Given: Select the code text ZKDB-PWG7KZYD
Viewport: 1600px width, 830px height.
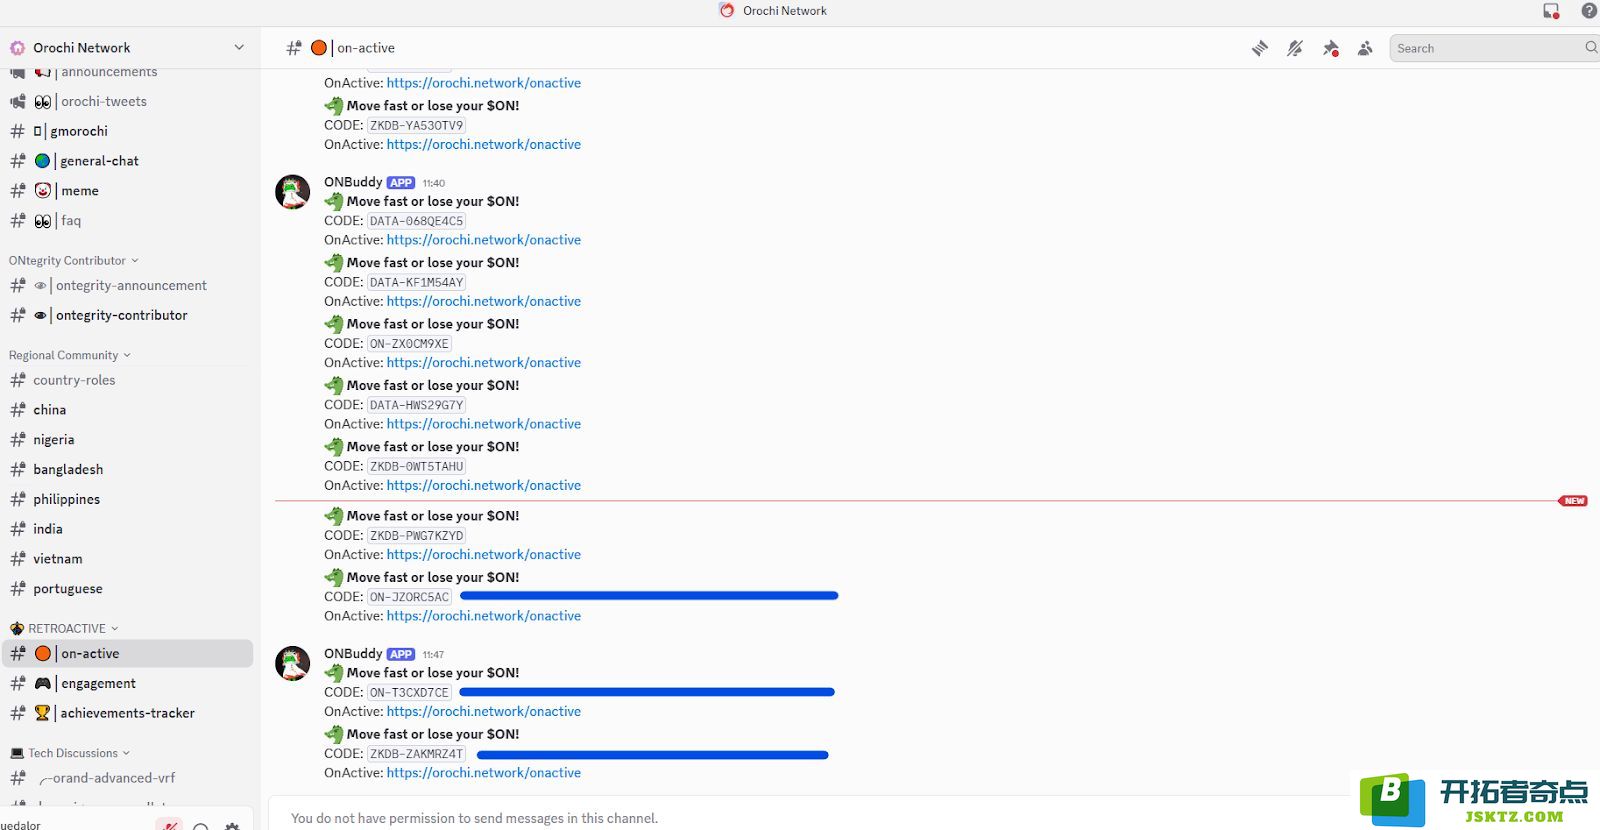Looking at the screenshot, I should pyautogui.click(x=417, y=536).
